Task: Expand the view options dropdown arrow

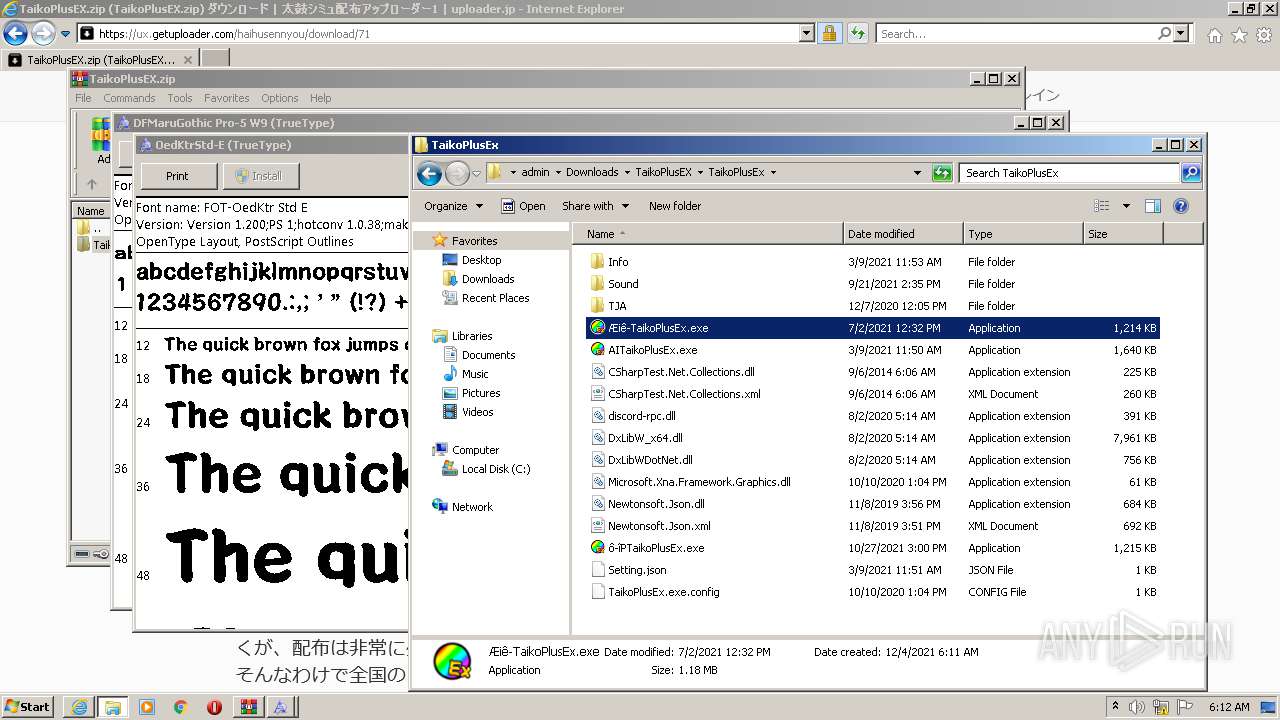Action: (1126, 206)
